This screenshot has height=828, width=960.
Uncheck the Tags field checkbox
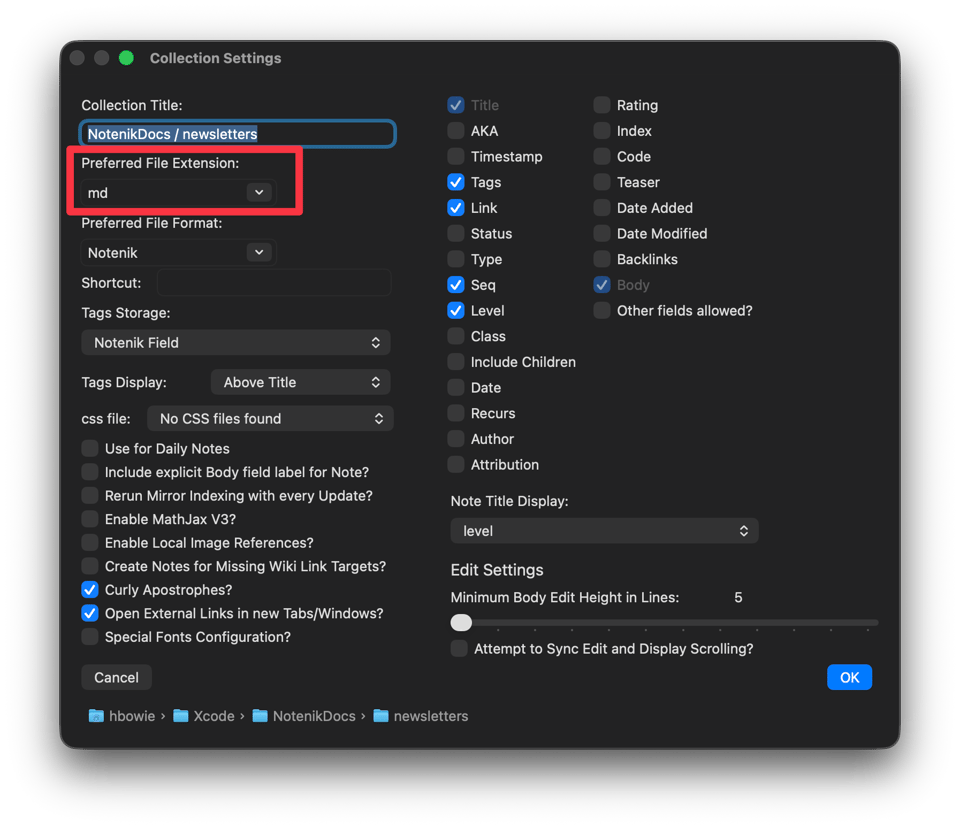[x=456, y=183]
